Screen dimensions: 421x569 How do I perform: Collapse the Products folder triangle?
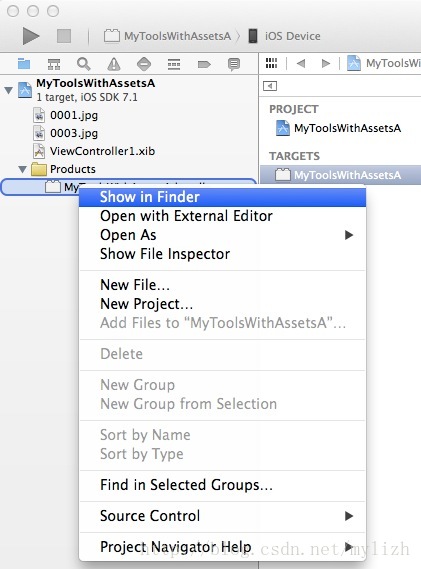[23, 169]
